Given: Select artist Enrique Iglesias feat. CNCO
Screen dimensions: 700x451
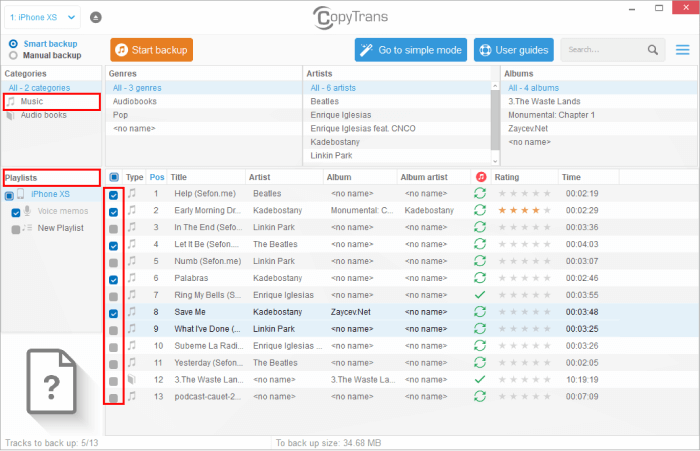Looking at the screenshot, I should click(397, 129).
